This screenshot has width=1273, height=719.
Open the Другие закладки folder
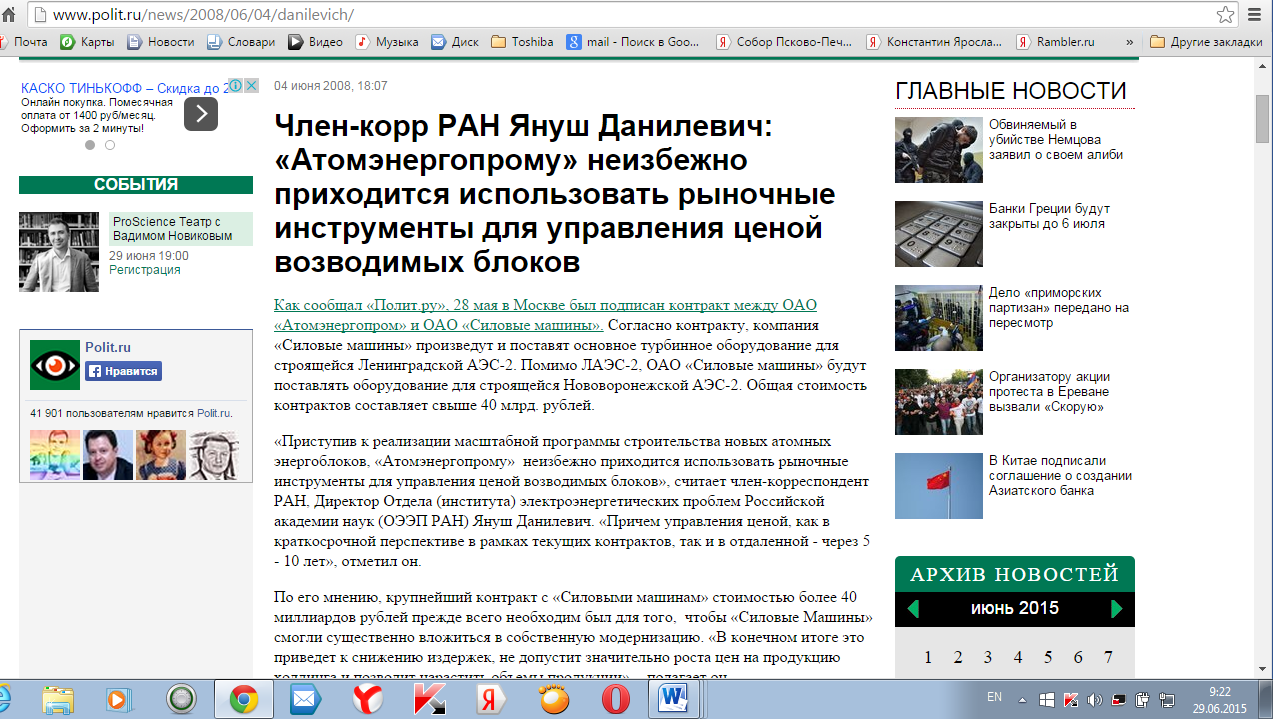click(1207, 42)
